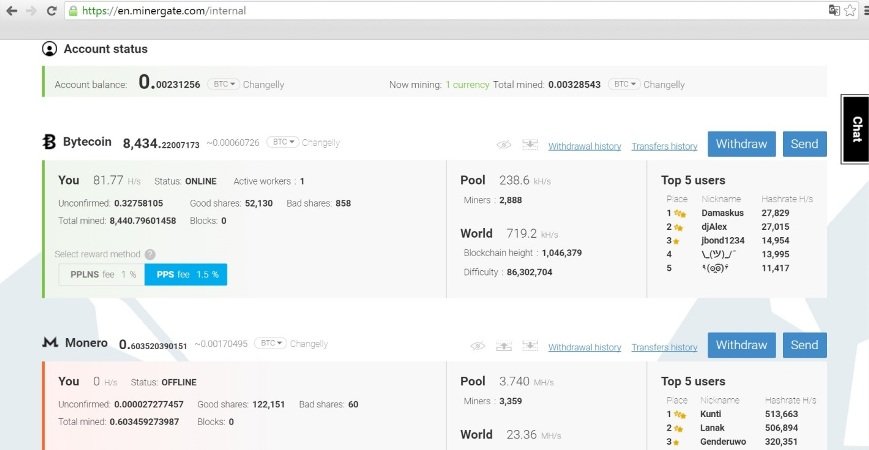Screen dimensions: 869x450
Task: Click the gold stars beside Kunti
Action: [680, 415]
